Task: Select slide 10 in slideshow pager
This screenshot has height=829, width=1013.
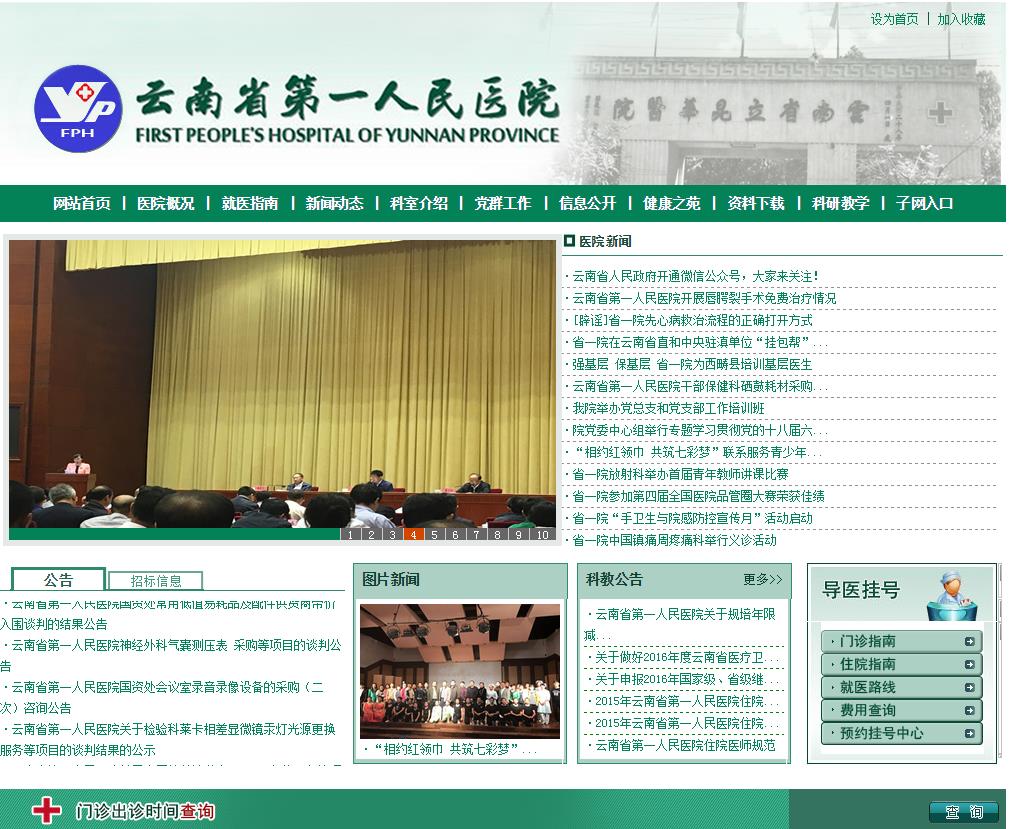Action: coord(542,534)
